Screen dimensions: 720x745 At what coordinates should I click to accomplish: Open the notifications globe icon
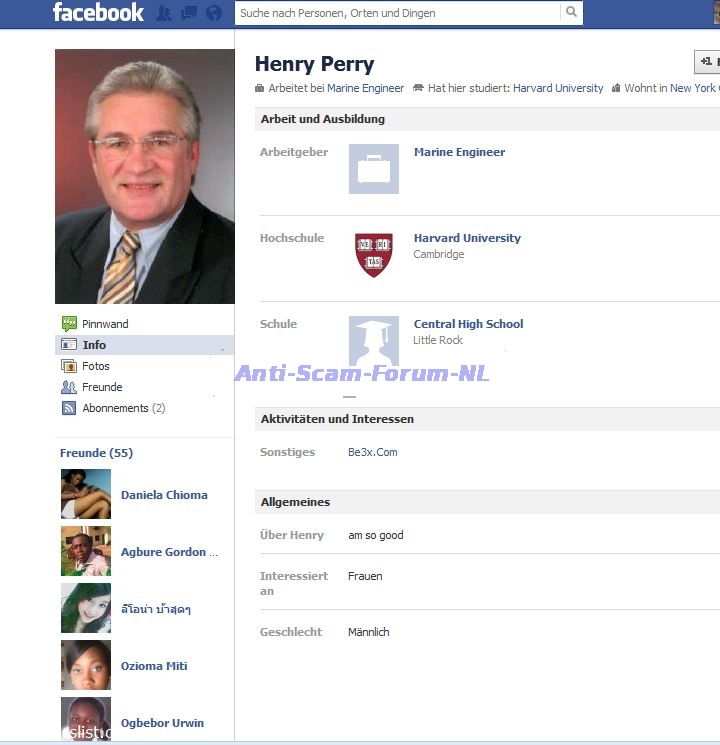pyautogui.click(x=213, y=13)
